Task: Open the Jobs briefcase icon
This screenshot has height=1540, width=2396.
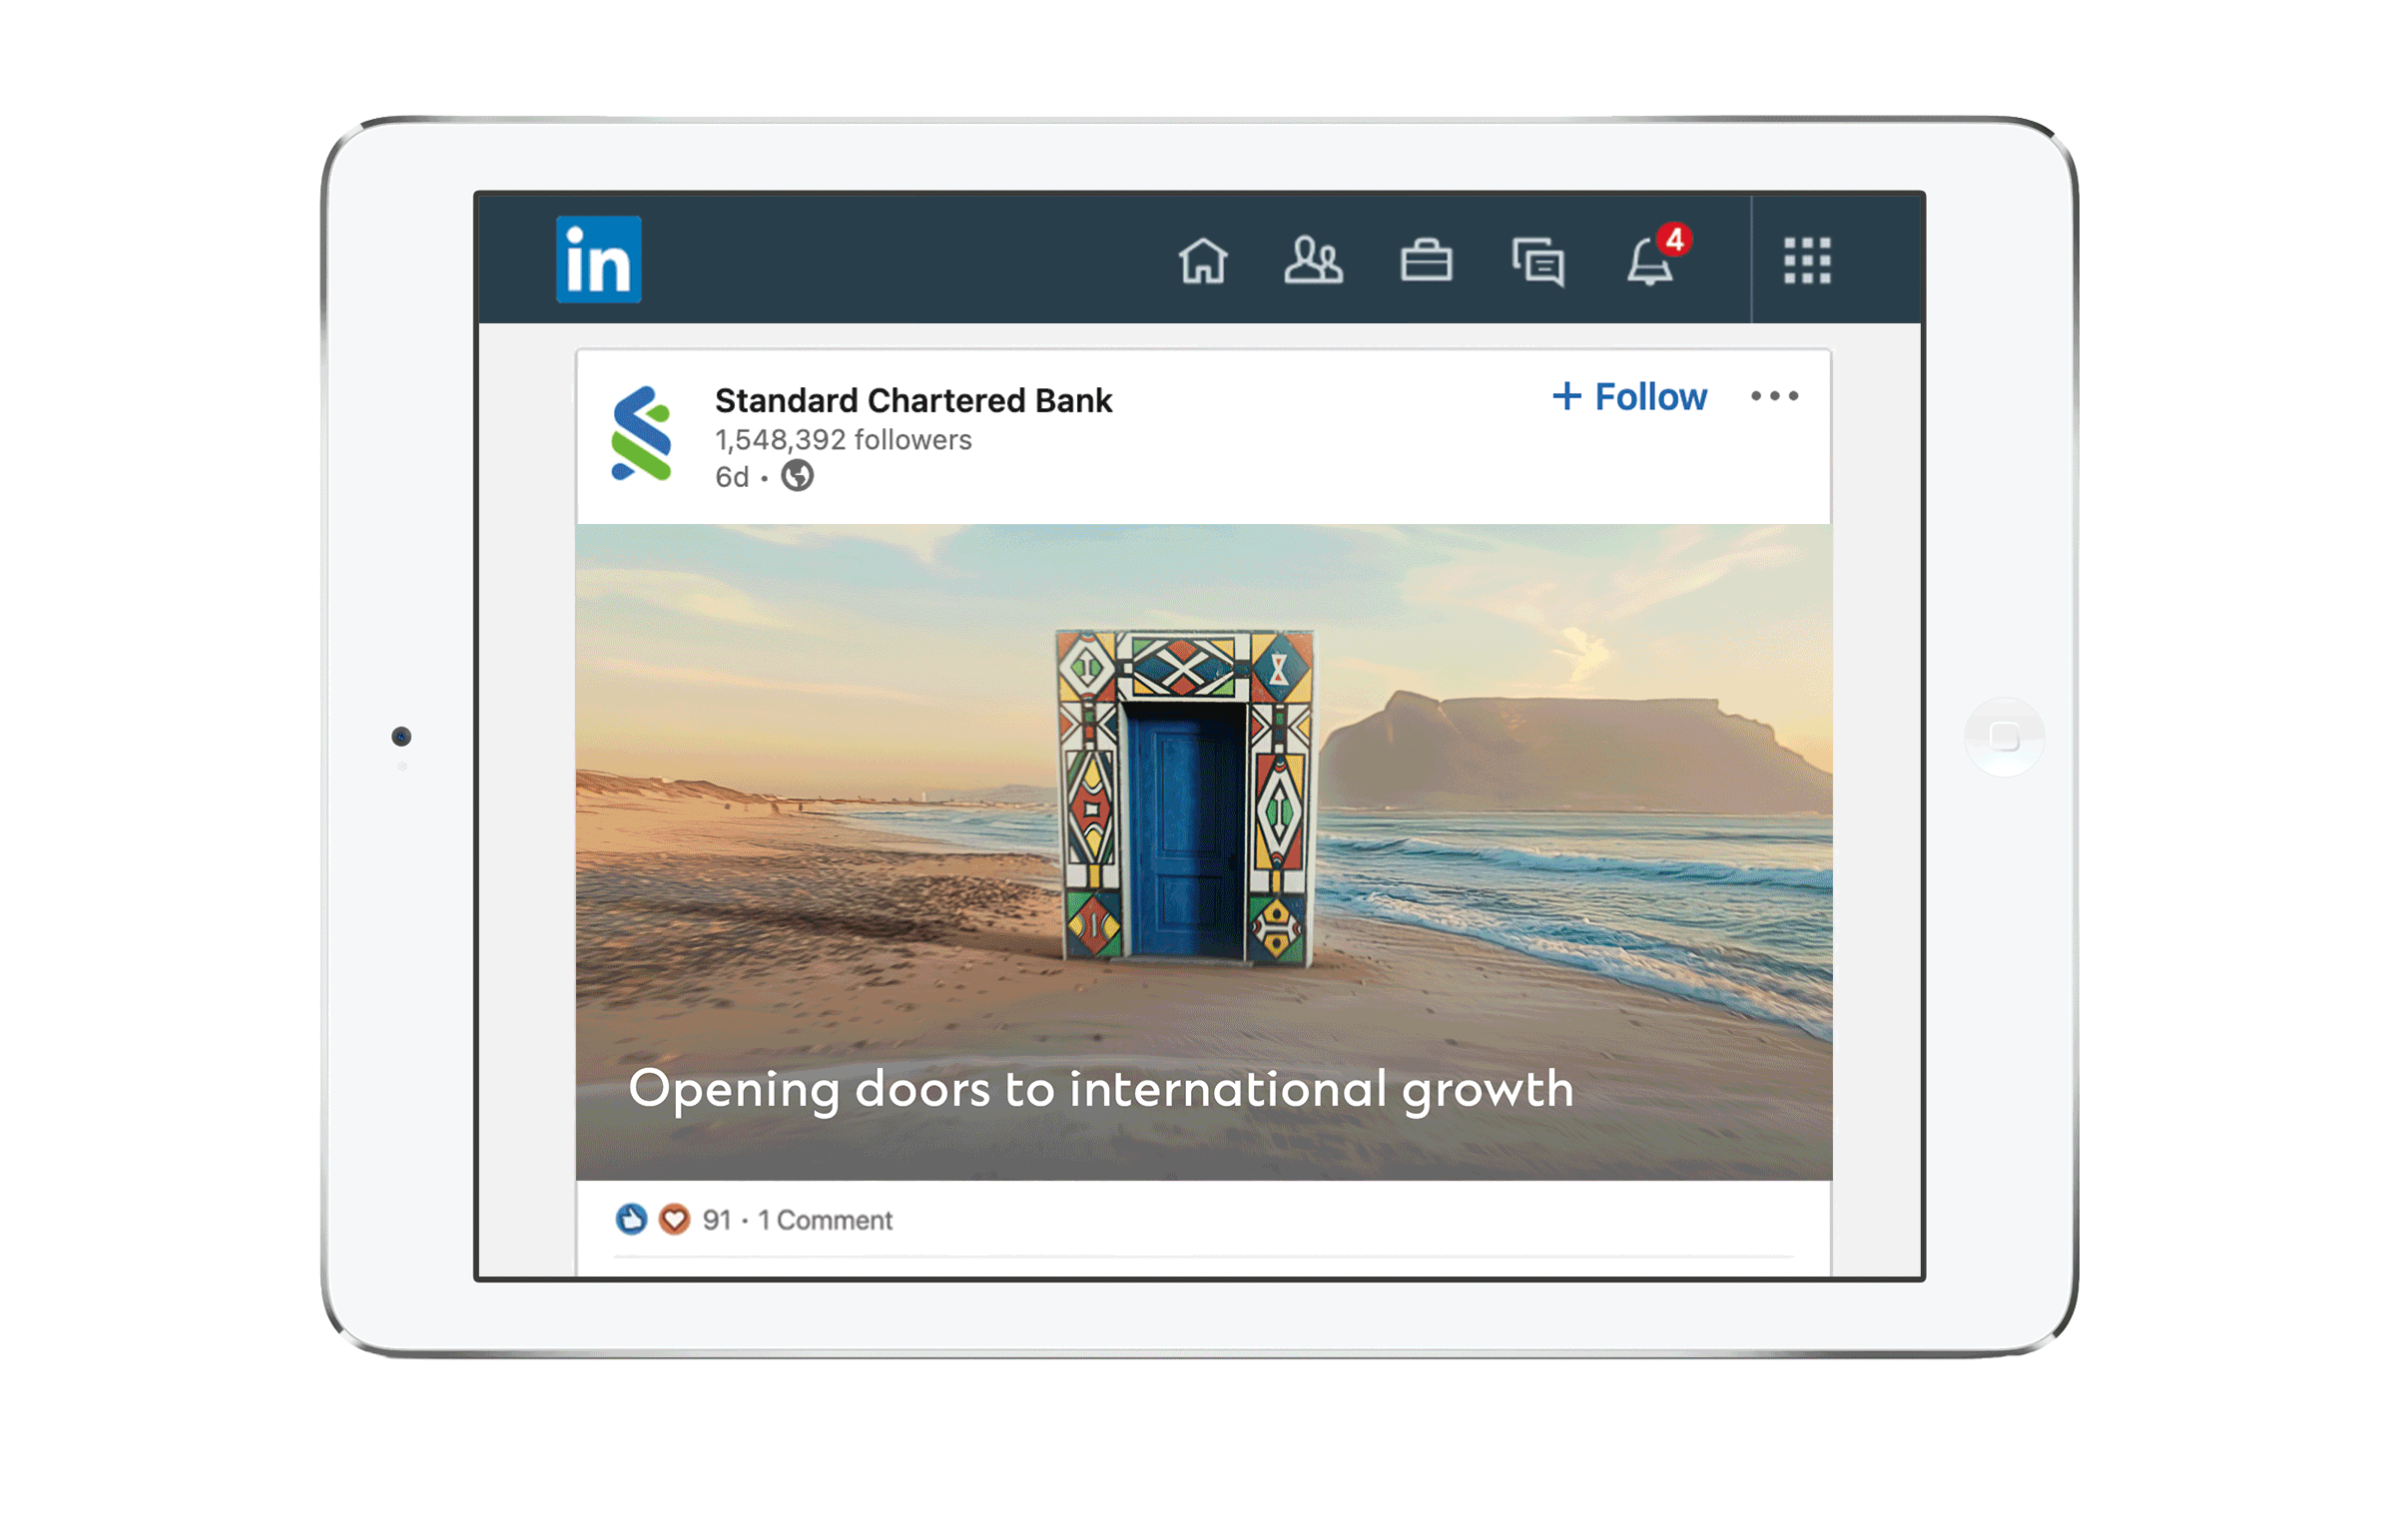Action: 1427,262
